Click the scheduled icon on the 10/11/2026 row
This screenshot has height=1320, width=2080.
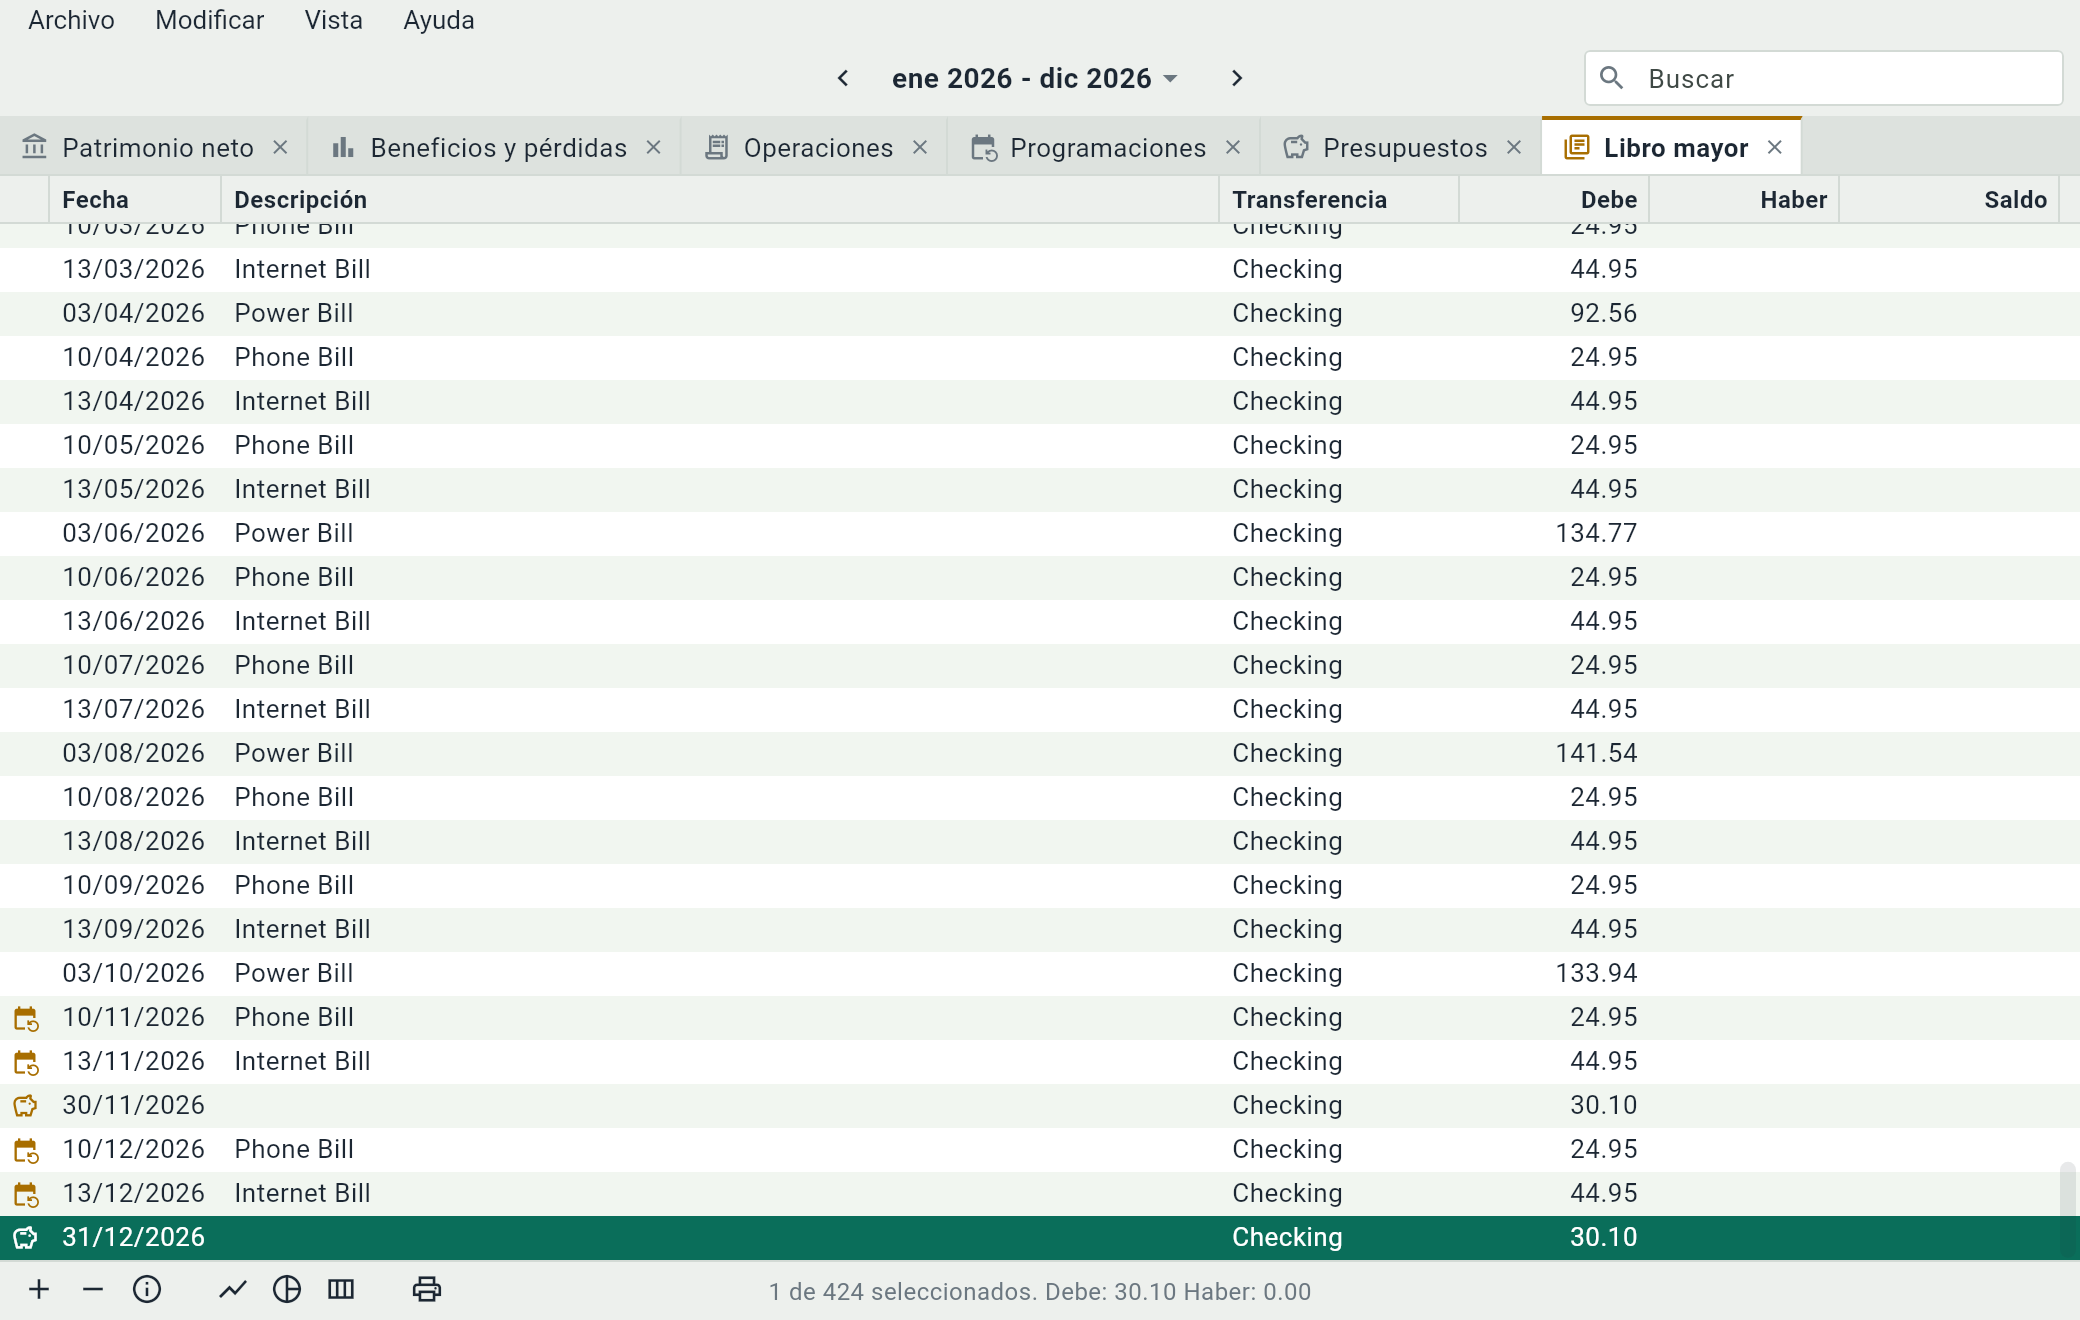pyautogui.click(x=26, y=1019)
